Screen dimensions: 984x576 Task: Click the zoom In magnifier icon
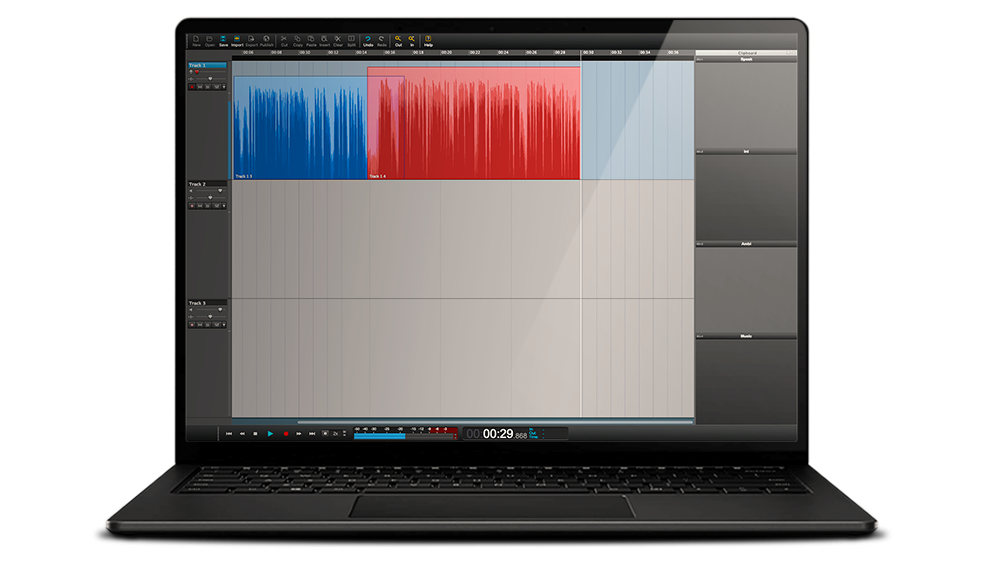point(412,40)
